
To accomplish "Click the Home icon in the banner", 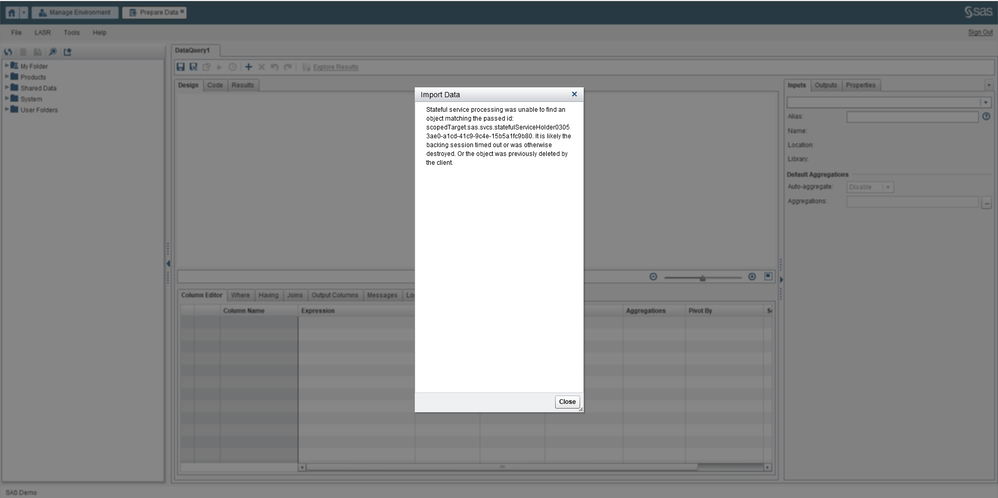I will click(x=11, y=12).
